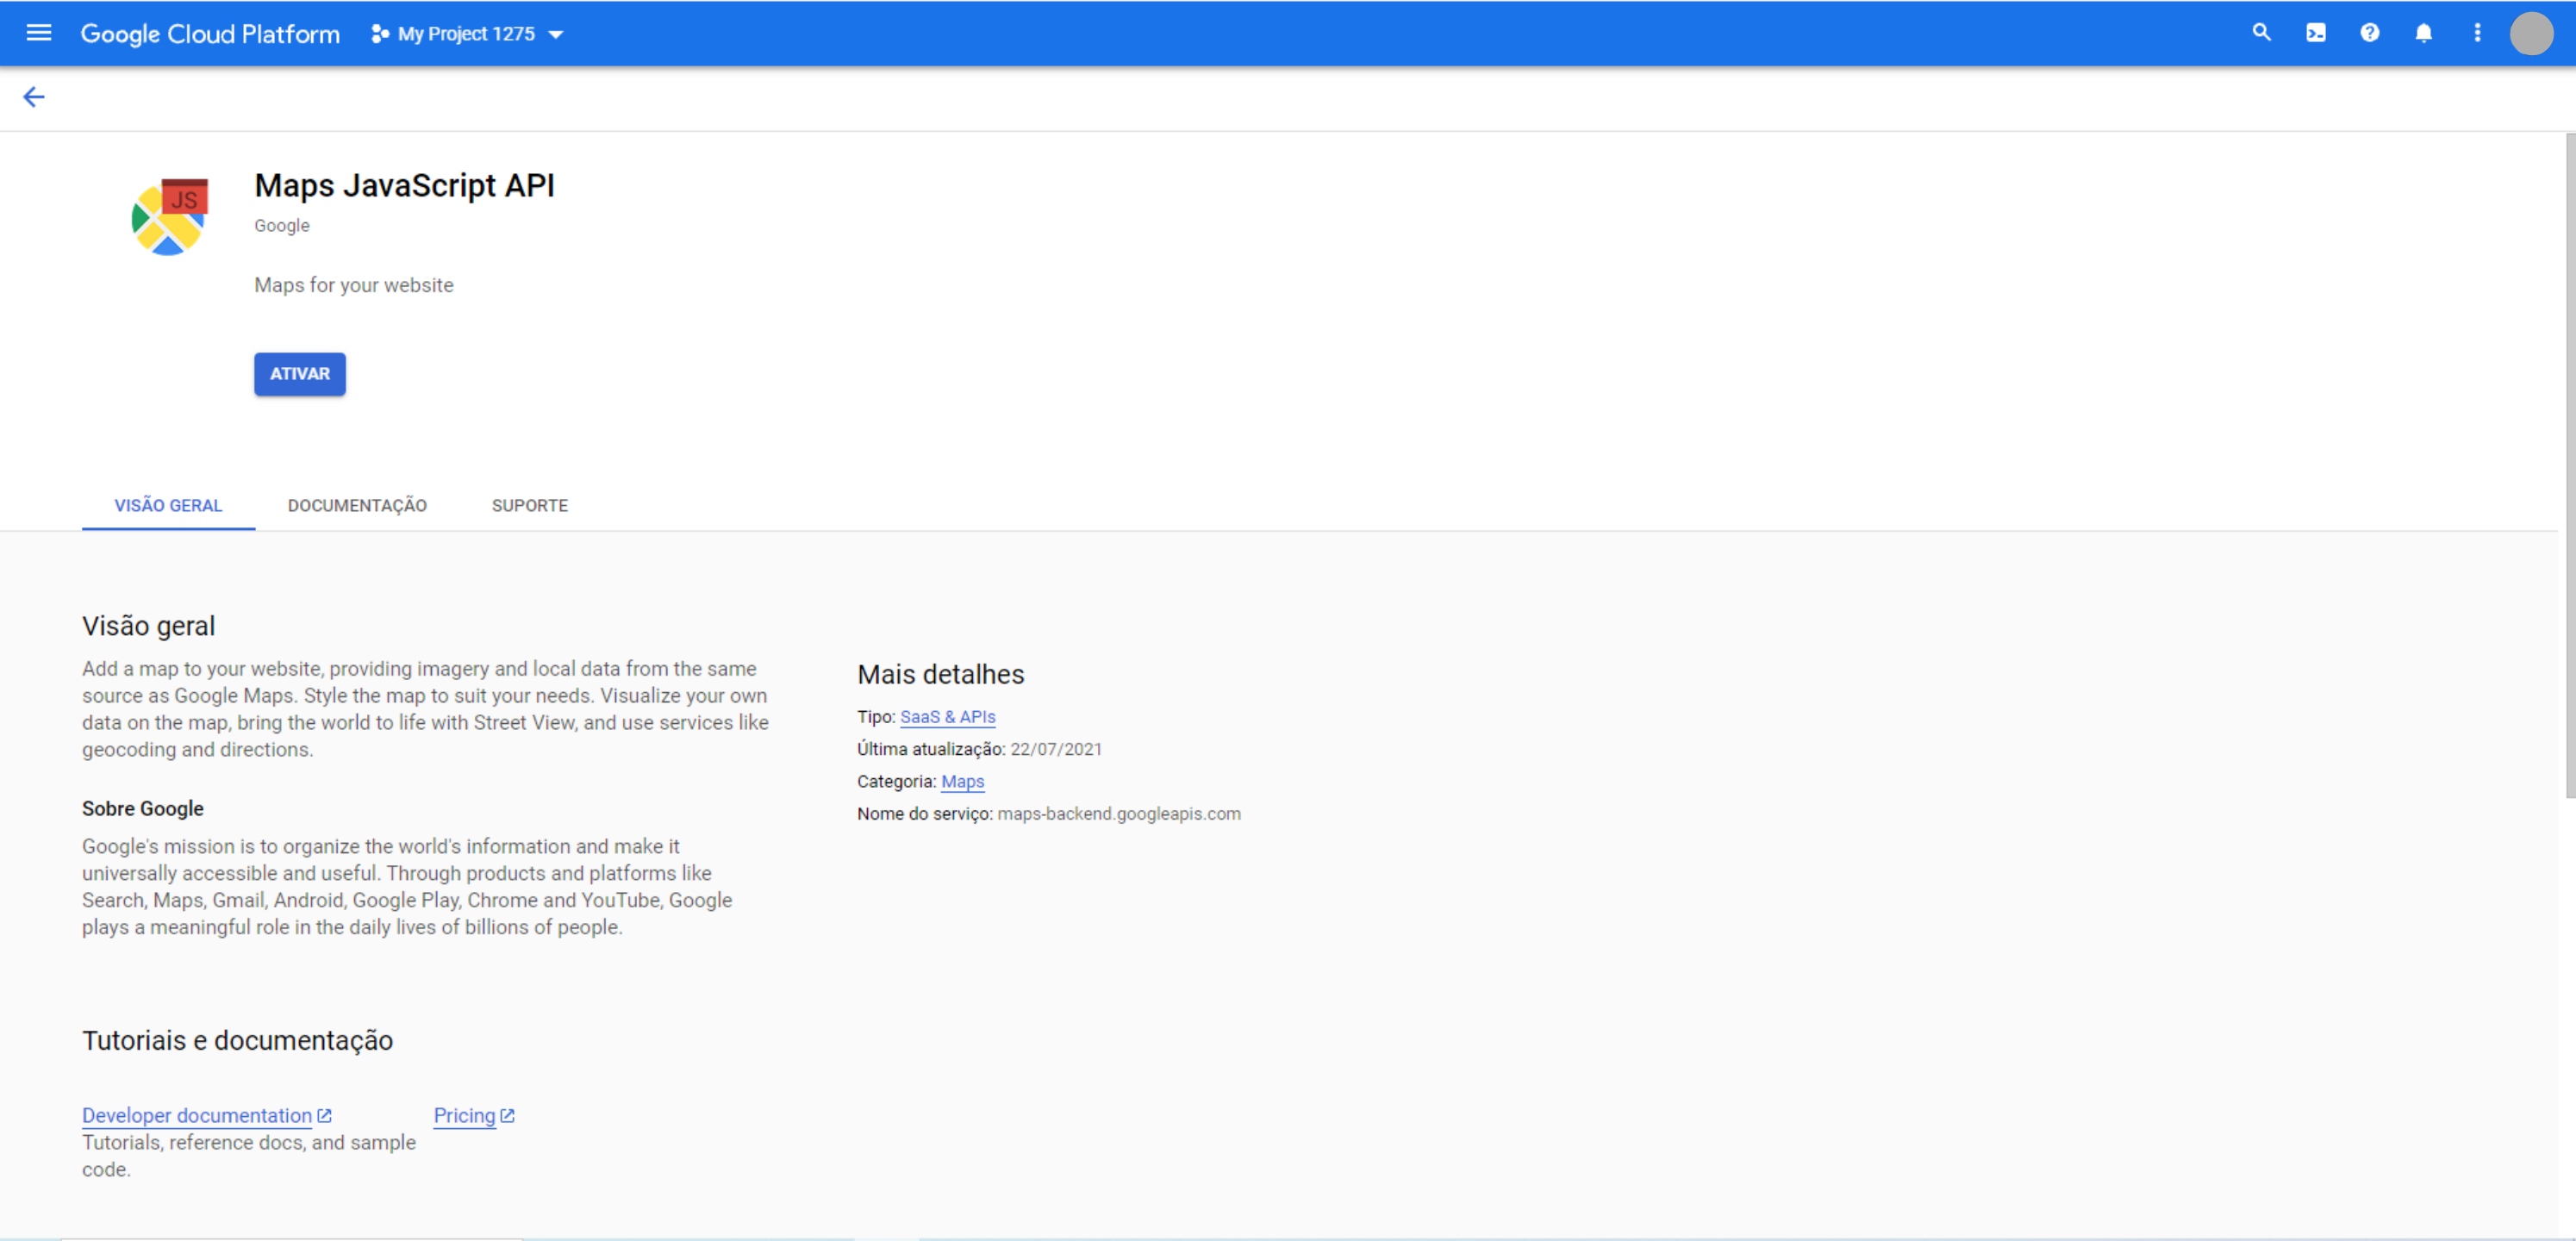The image size is (2576, 1241).
Task: Switch to the Documentação tab
Action: click(357, 505)
